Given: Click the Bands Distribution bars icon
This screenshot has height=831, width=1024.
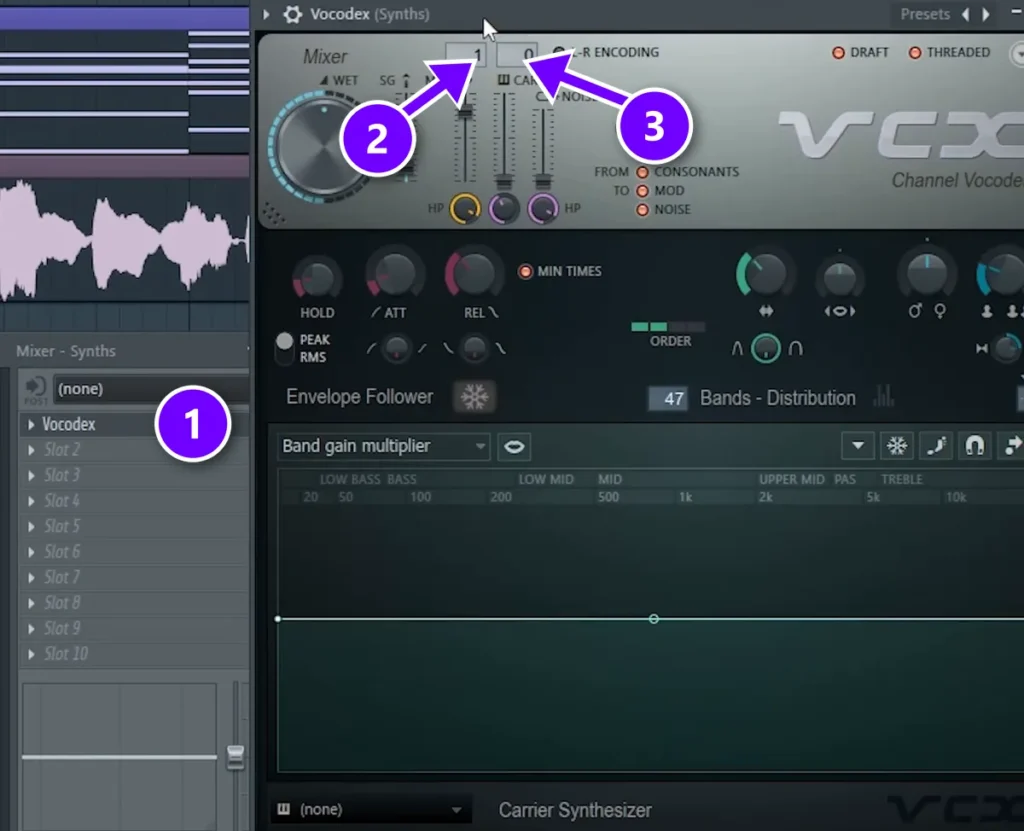Looking at the screenshot, I should point(883,396).
